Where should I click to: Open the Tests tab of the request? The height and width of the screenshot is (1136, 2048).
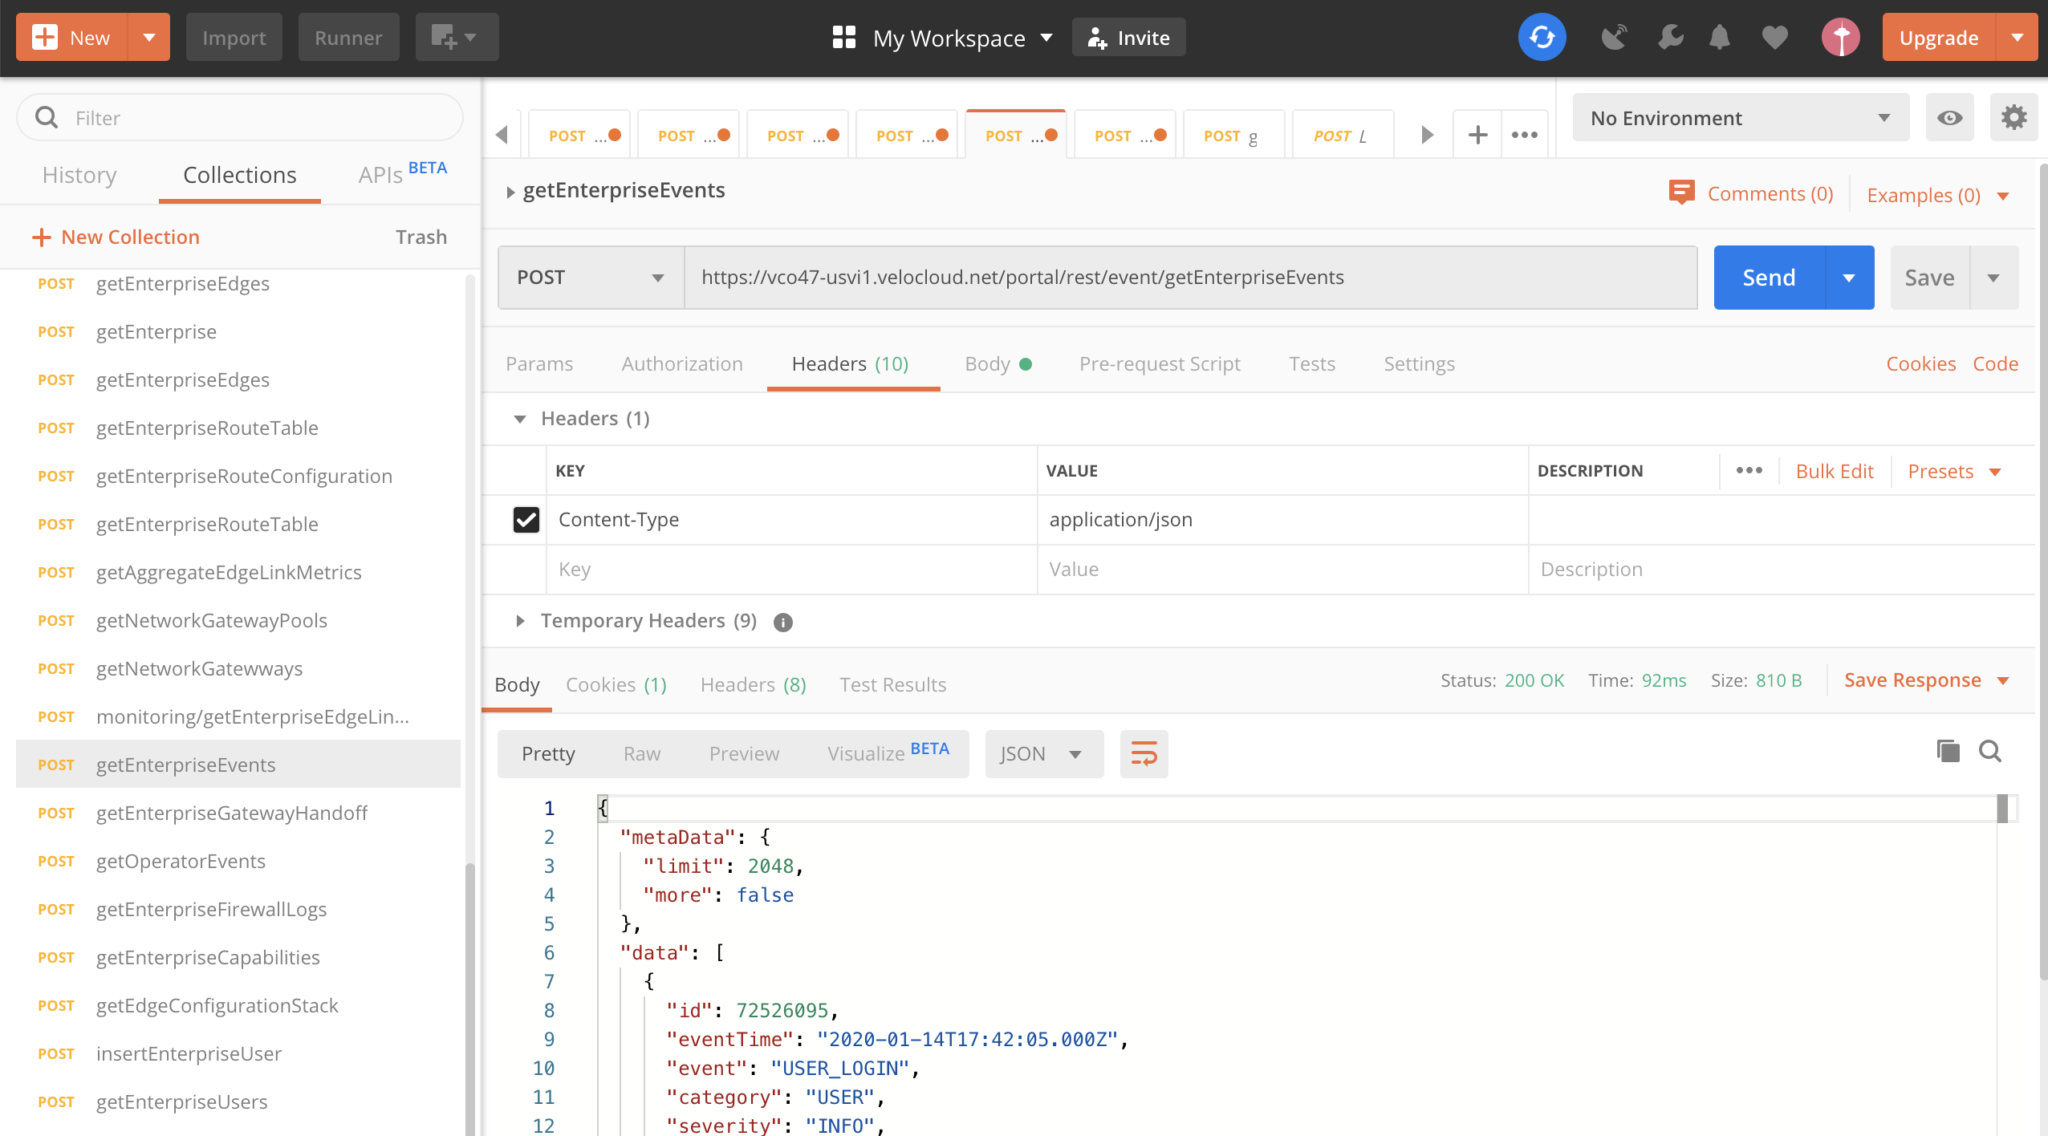pos(1311,363)
